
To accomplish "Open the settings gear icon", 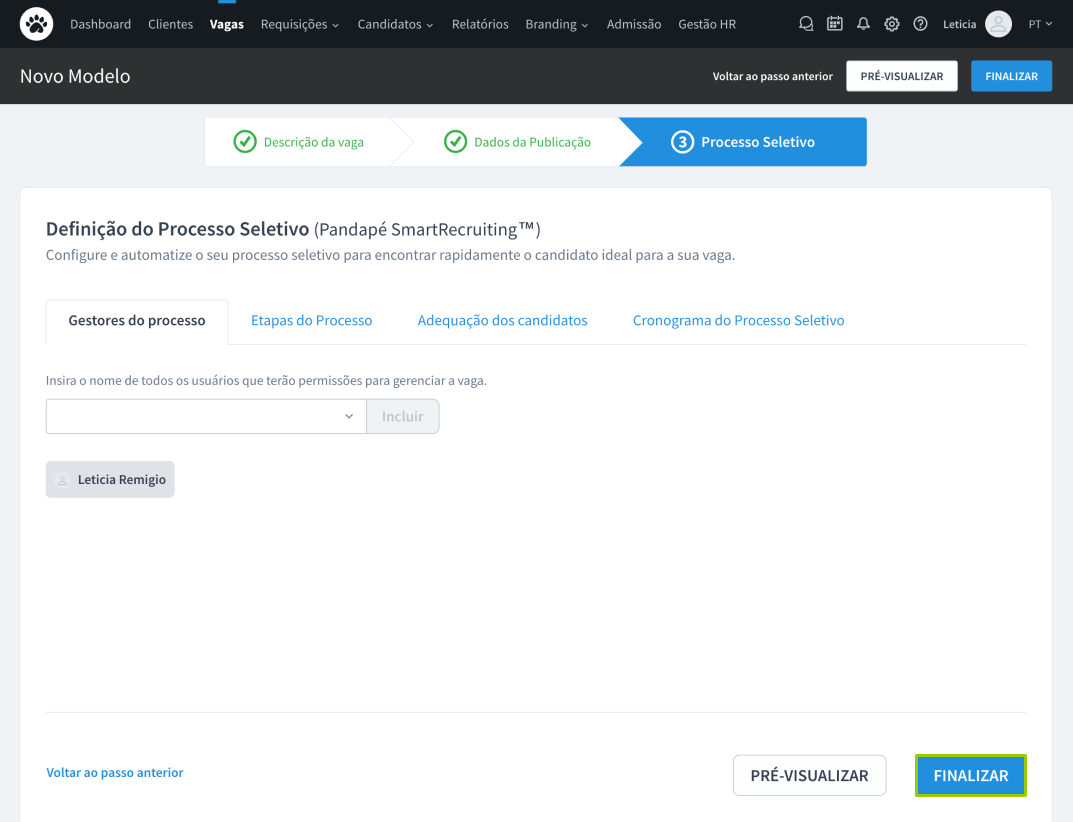I will (x=892, y=24).
